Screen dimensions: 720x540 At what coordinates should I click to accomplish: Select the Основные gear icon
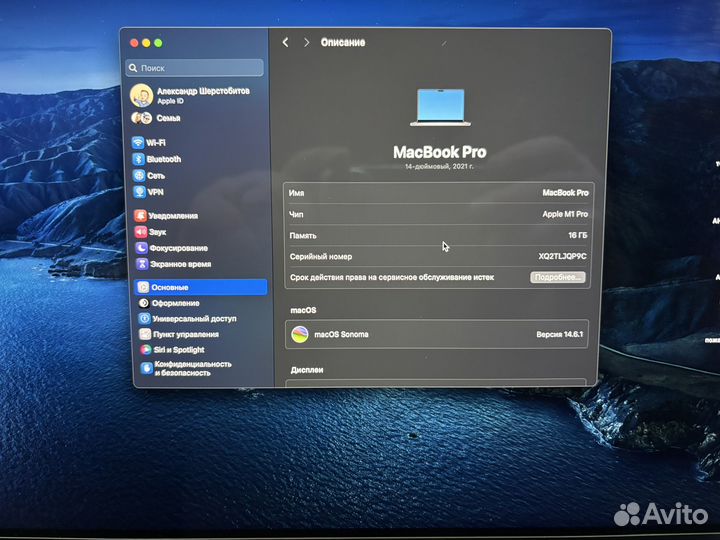143,287
